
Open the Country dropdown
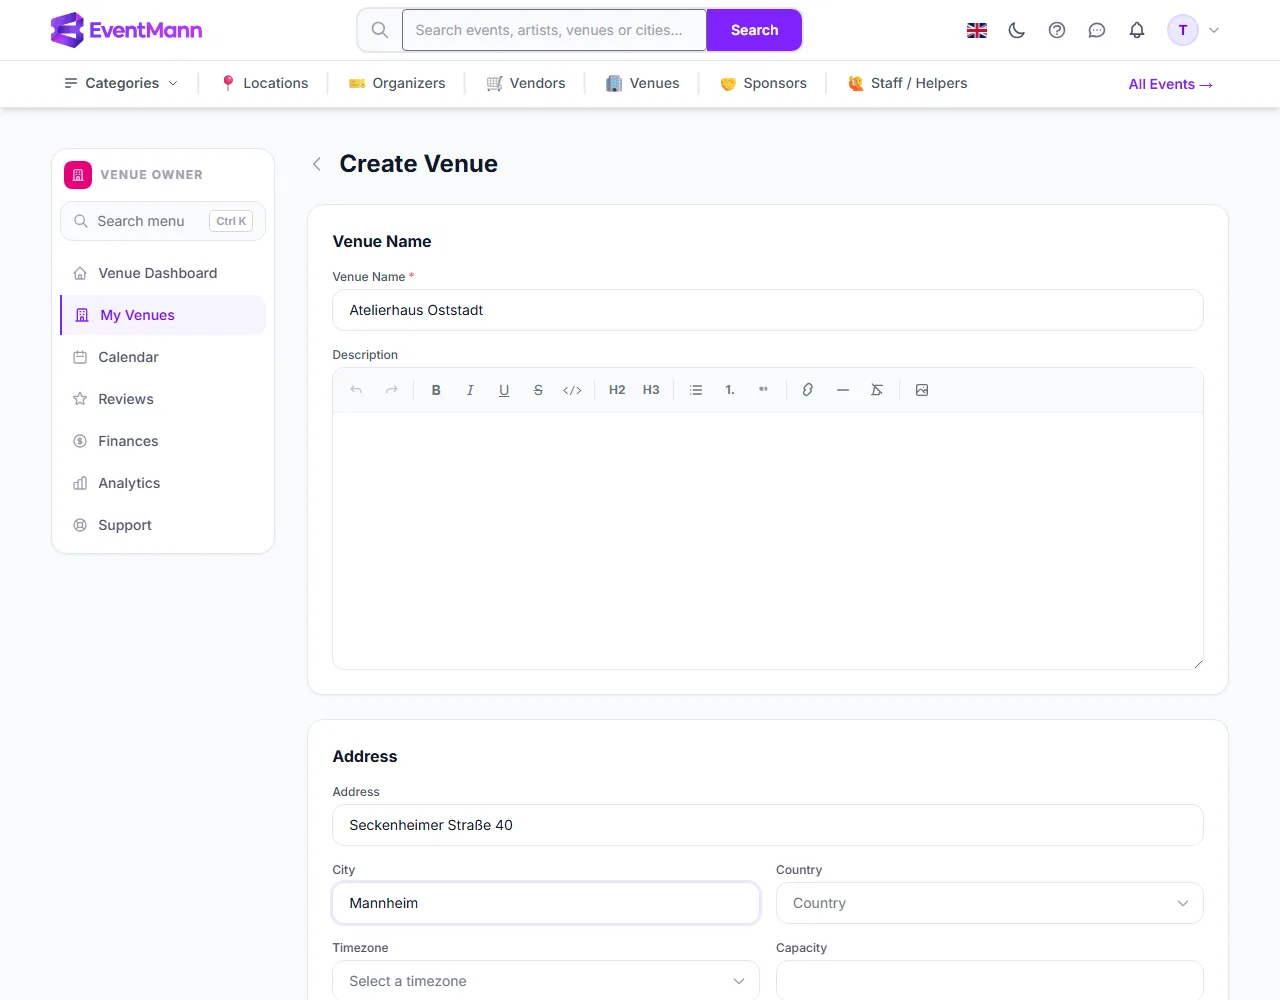click(990, 903)
